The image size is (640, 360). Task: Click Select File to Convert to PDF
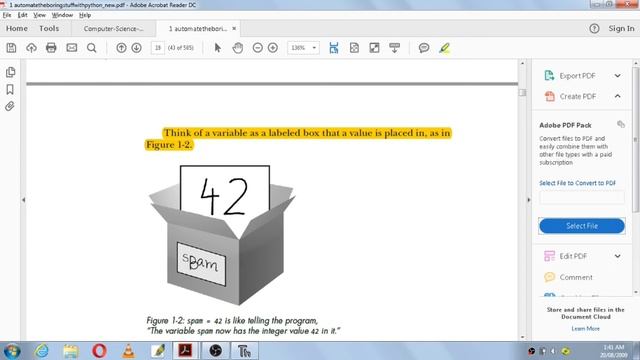pyautogui.click(x=578, y=183)
